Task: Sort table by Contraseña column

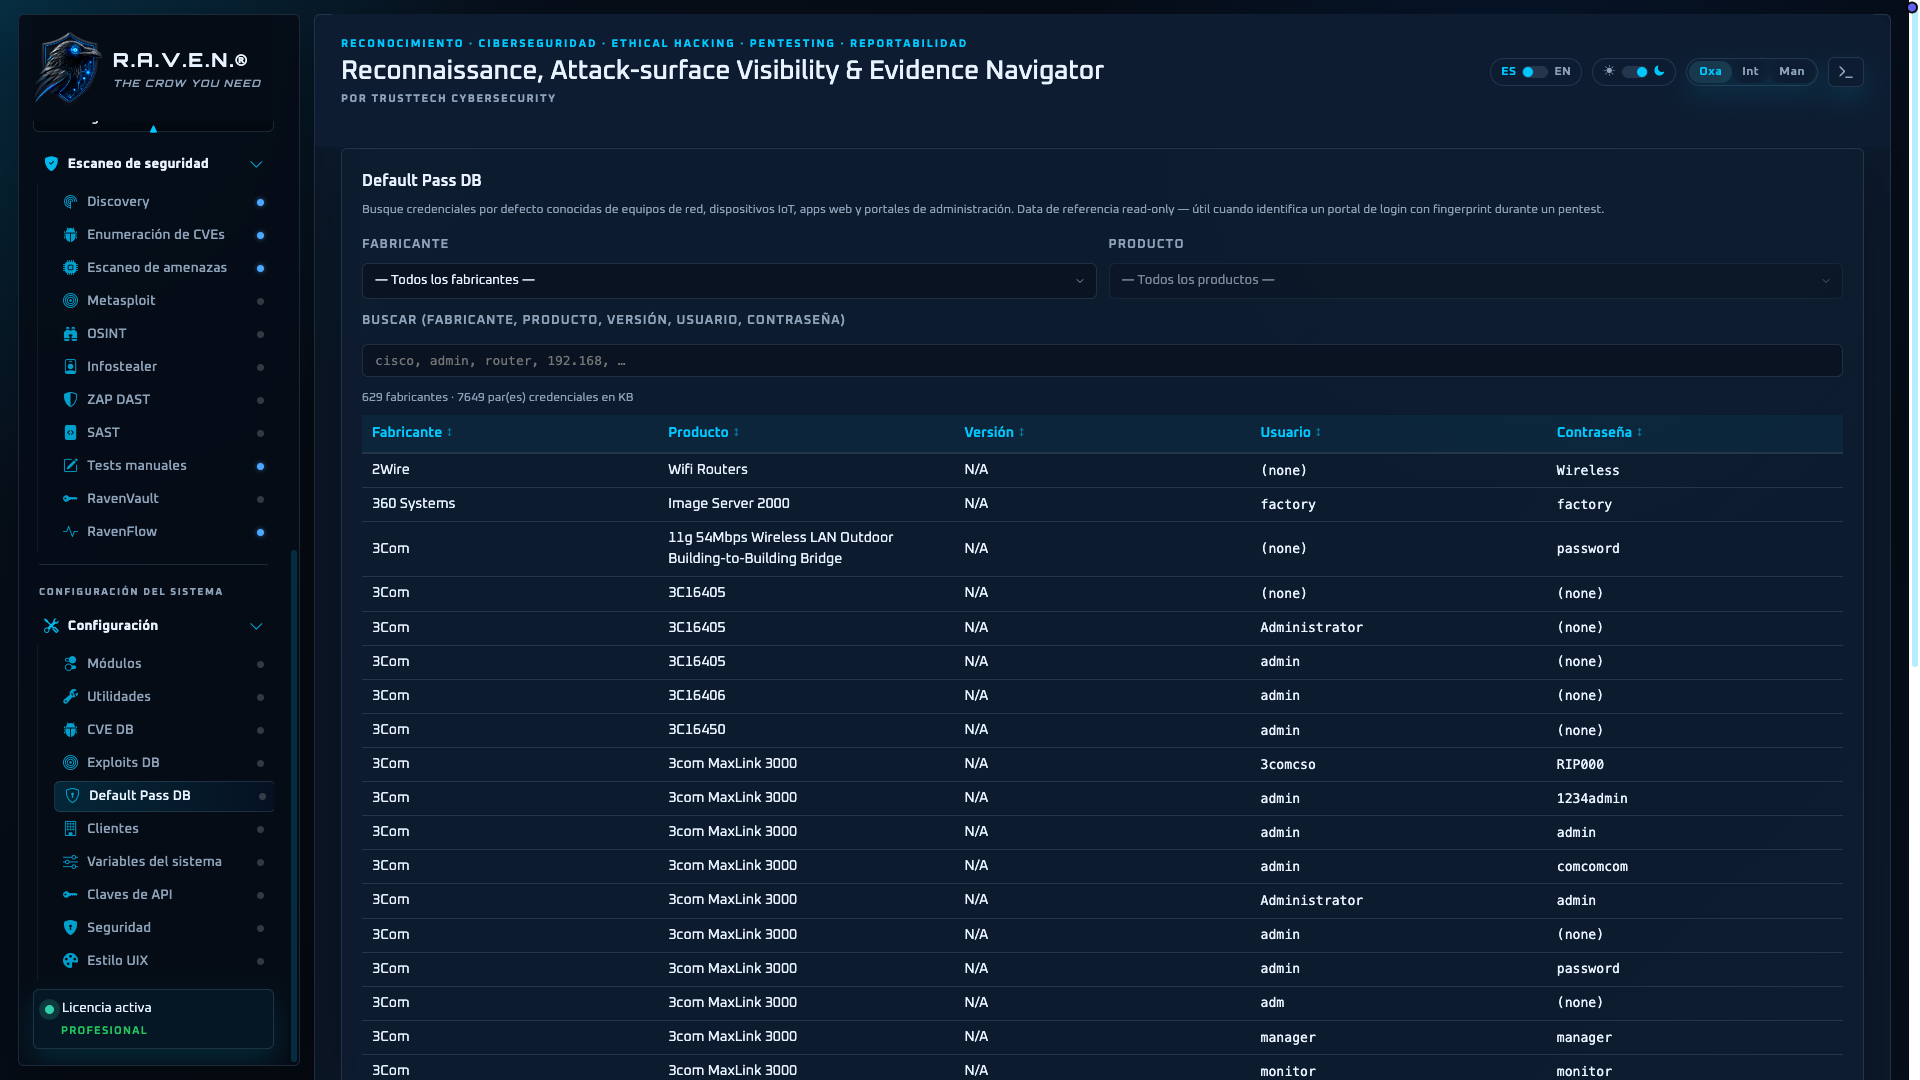Action: (x=1600, y=433)
